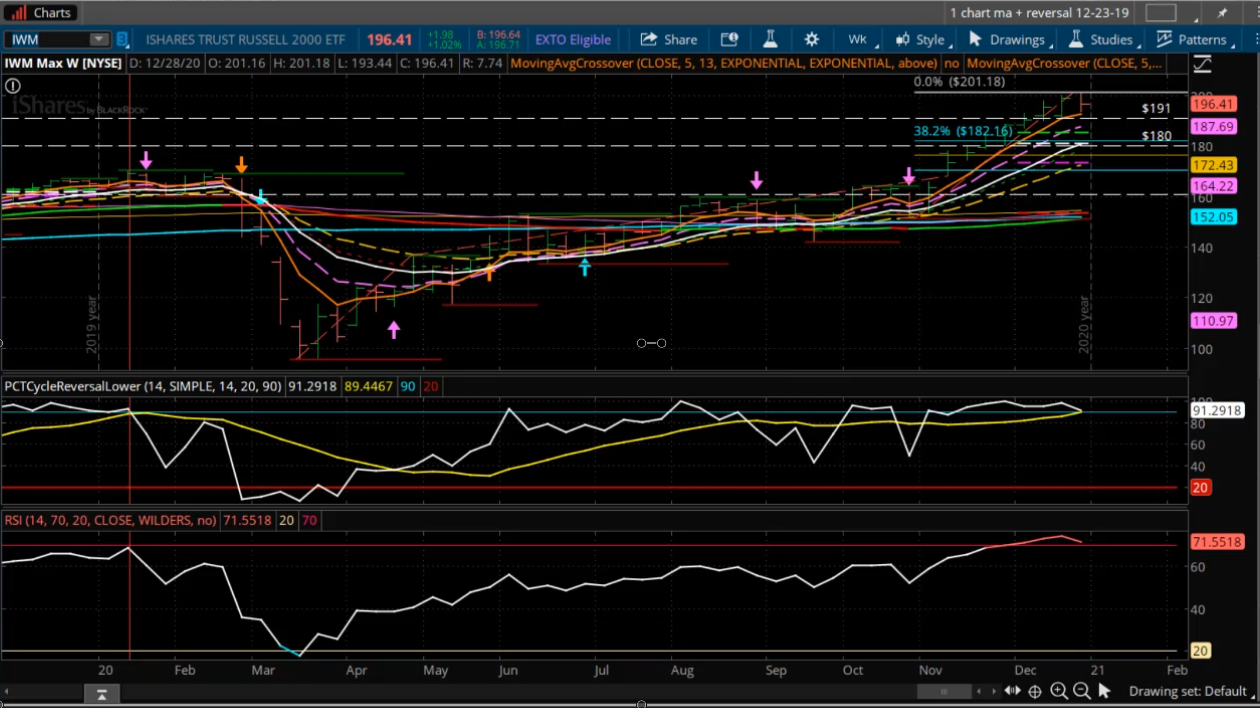This screenshot has width=1260, height=708.
Task: Click the IWM symbol input field
Action: [48, 39]
